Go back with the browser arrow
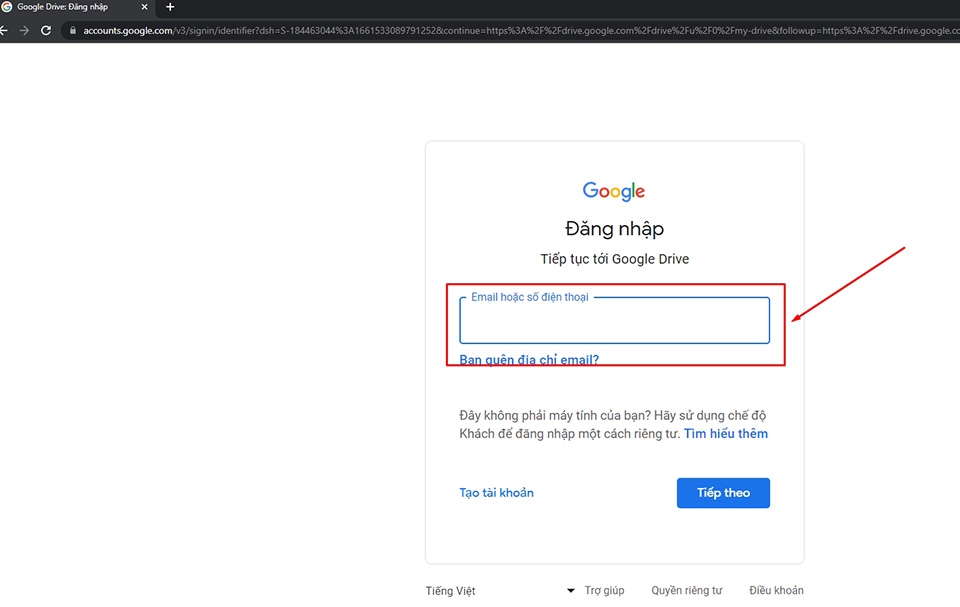960x607 pixels. pyautogui.click(x=4, y=30)
